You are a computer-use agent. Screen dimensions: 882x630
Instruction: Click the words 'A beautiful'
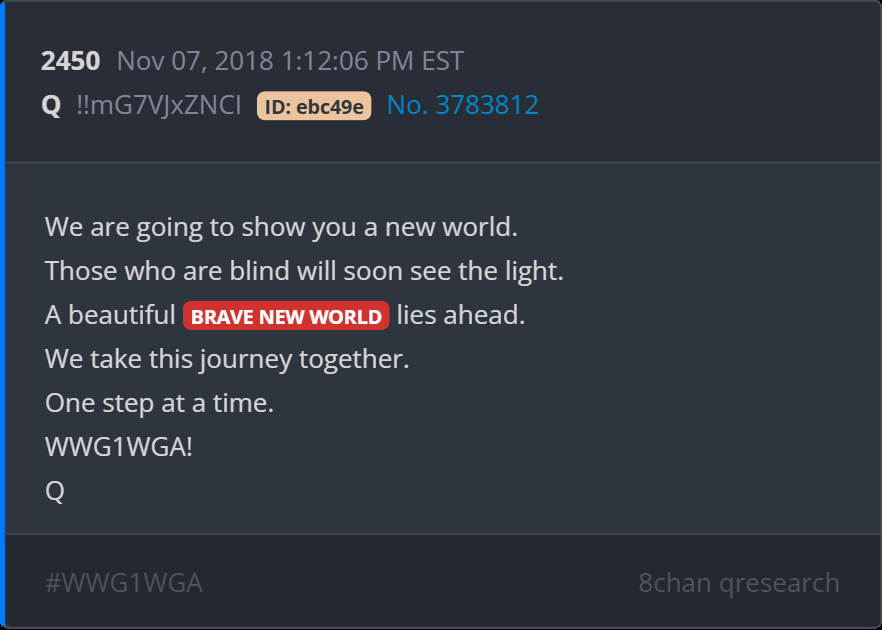[x=110, y=315]
